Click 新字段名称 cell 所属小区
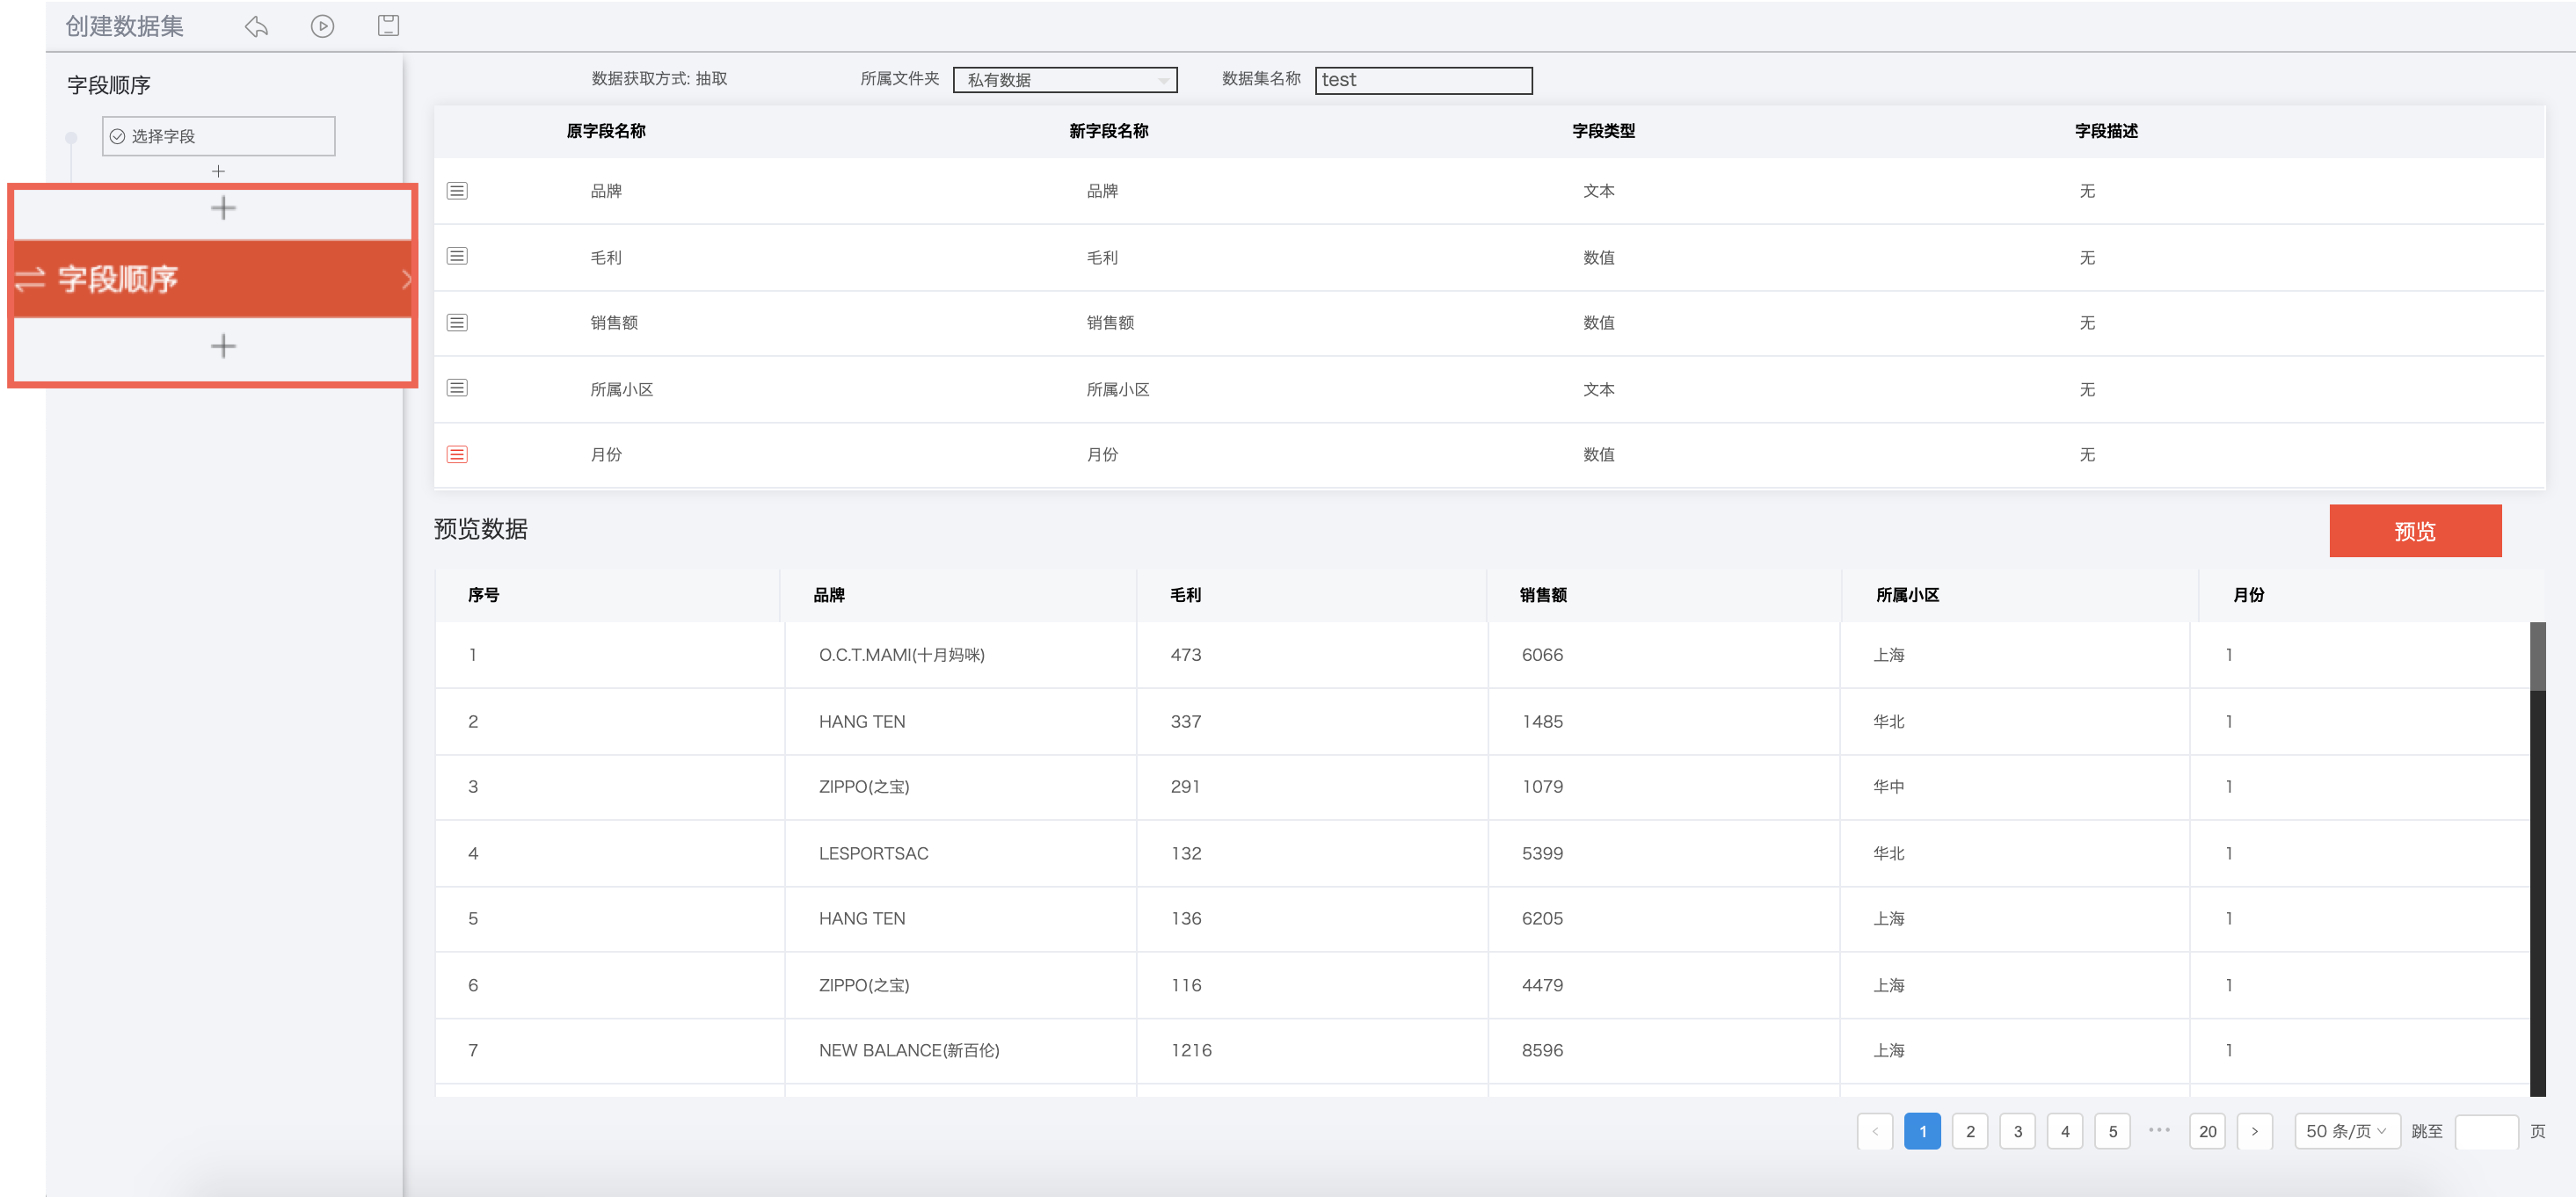This screenshot has width=2576, height=1197. 1118,389
